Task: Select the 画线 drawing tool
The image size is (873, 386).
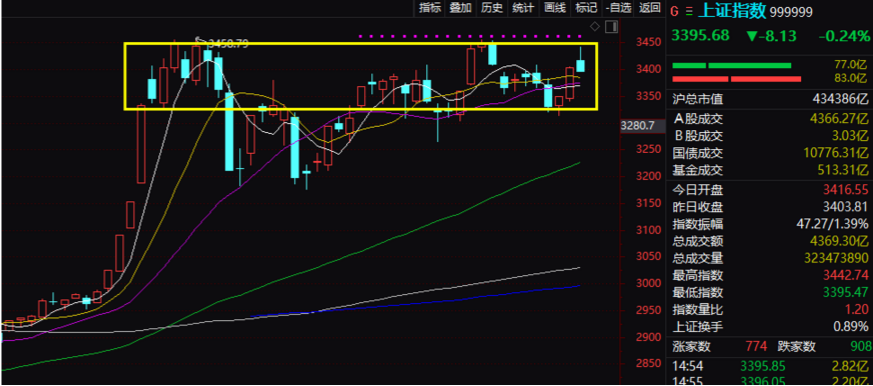Action: click(x=555, y=8)
